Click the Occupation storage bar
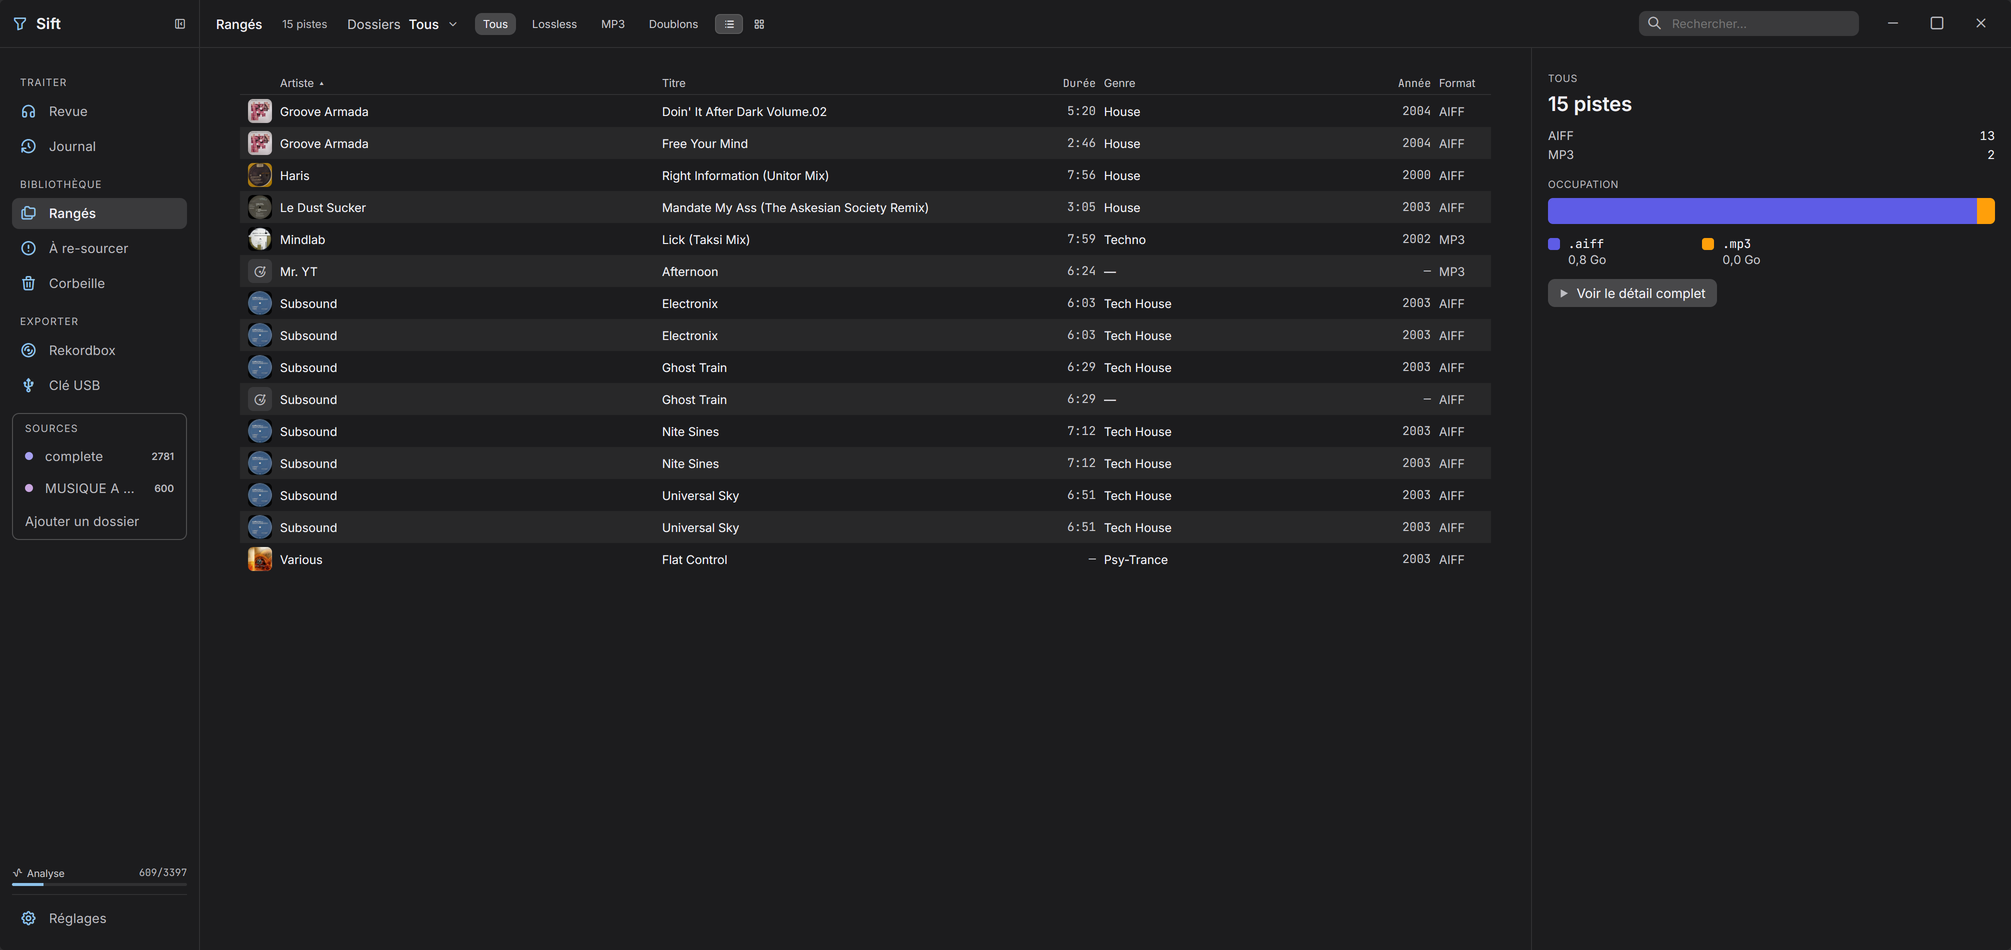Viewport: 2011px width, 950px height. (x=1771, y=211)
